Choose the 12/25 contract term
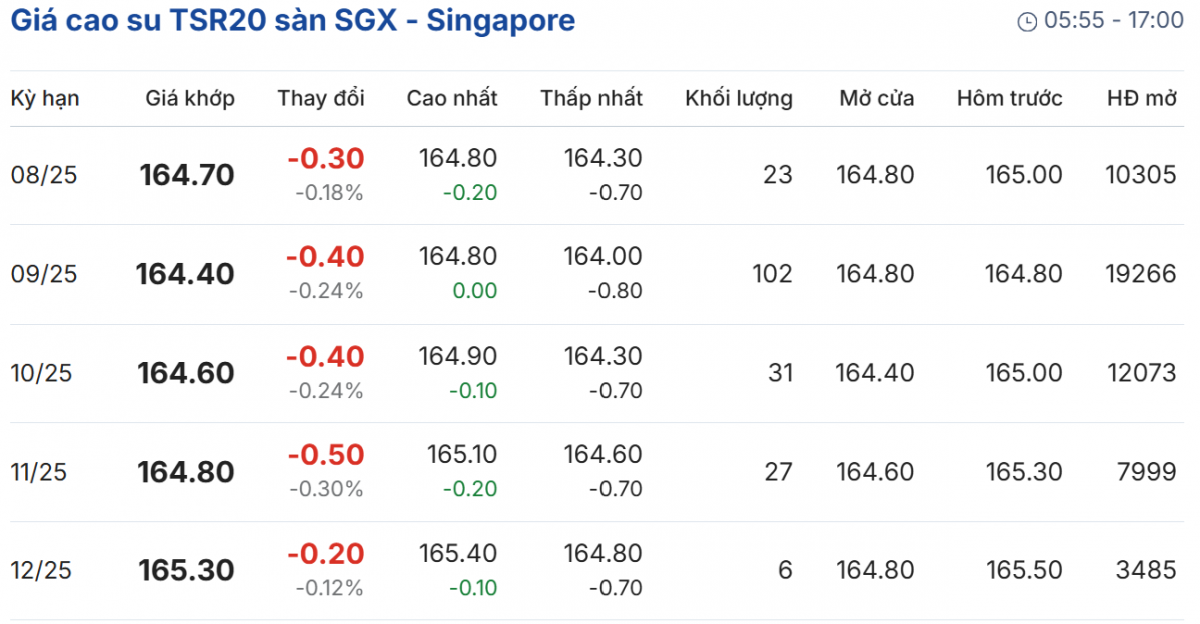Image resolution: width=1200 pixels, height=624 pixels. 42,570
